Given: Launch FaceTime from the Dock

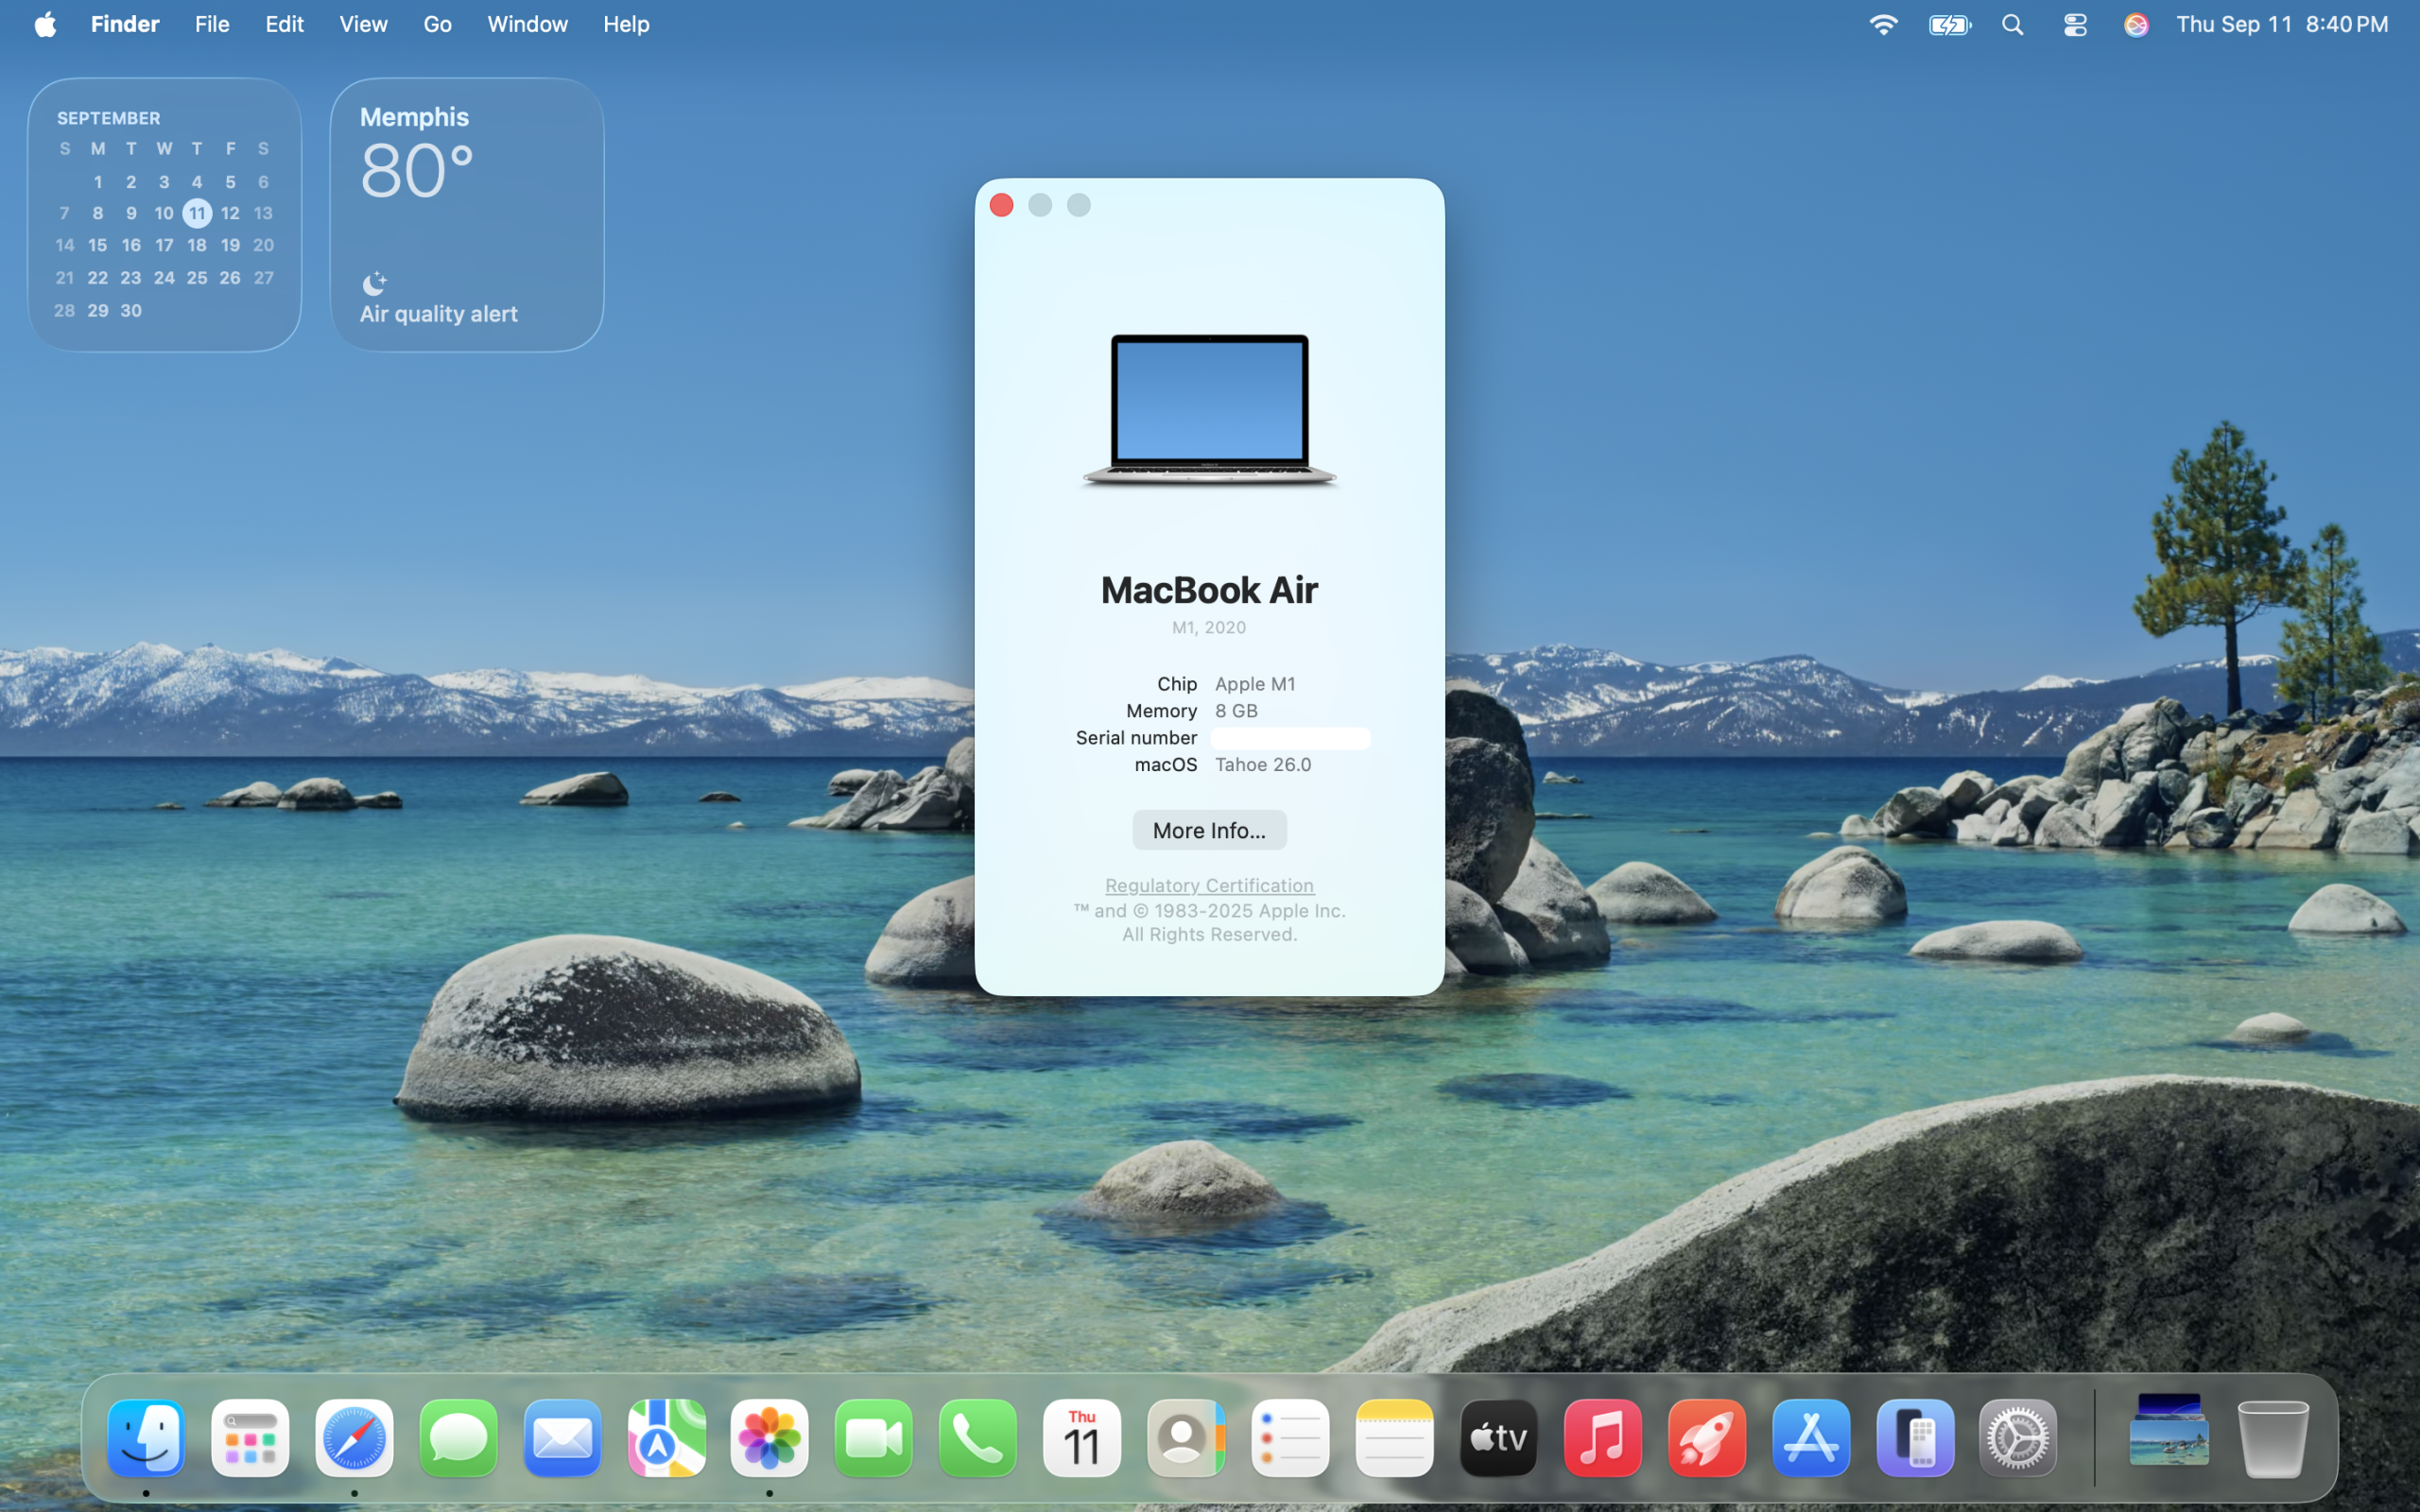Looking at the screenshot, I should click(x=873, y=1438).
